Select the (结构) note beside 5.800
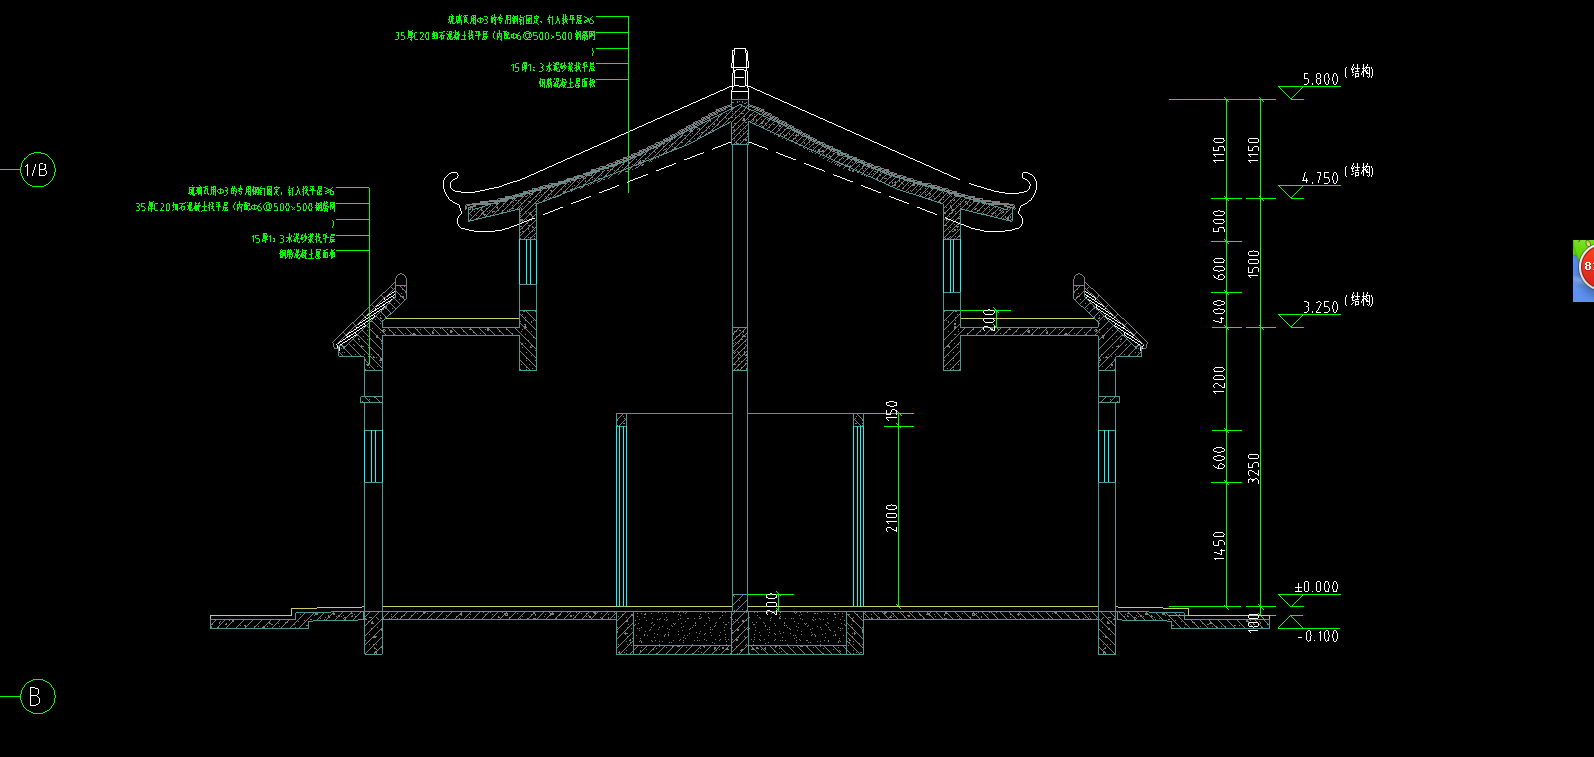 pyautogui.click(x=1359, y=72)
